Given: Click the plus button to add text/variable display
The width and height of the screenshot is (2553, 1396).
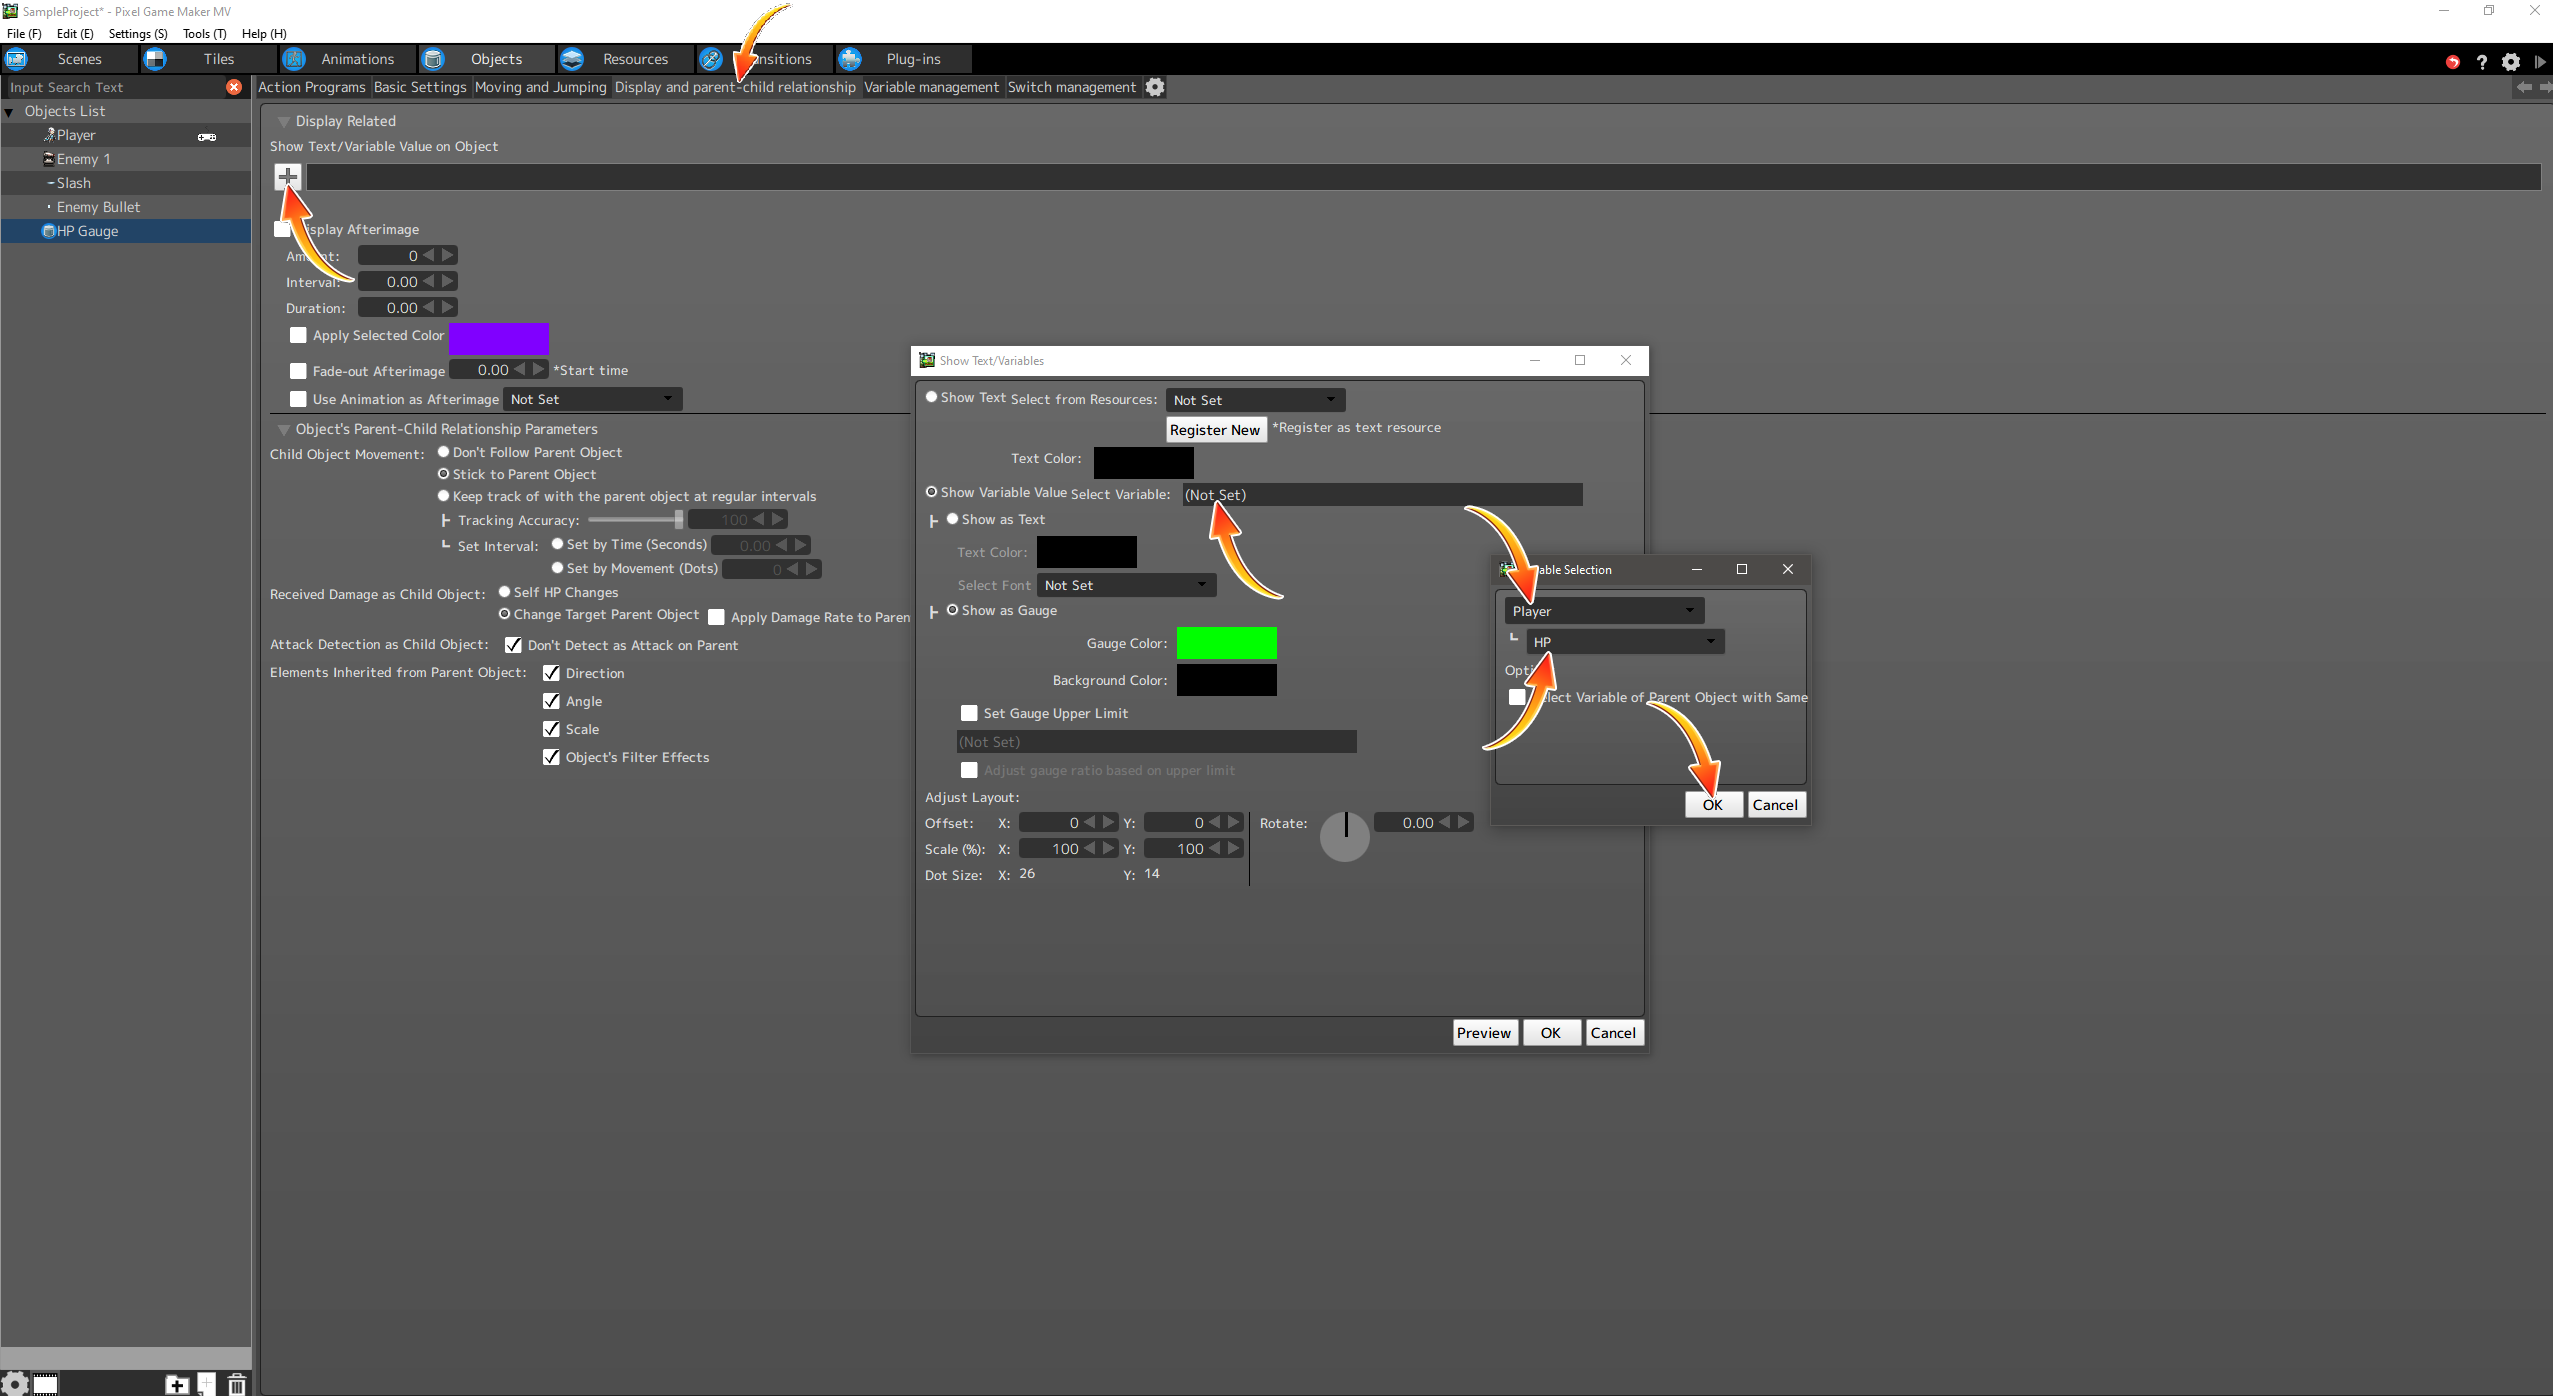Looking at the screenshot, I should coord(288,177).
